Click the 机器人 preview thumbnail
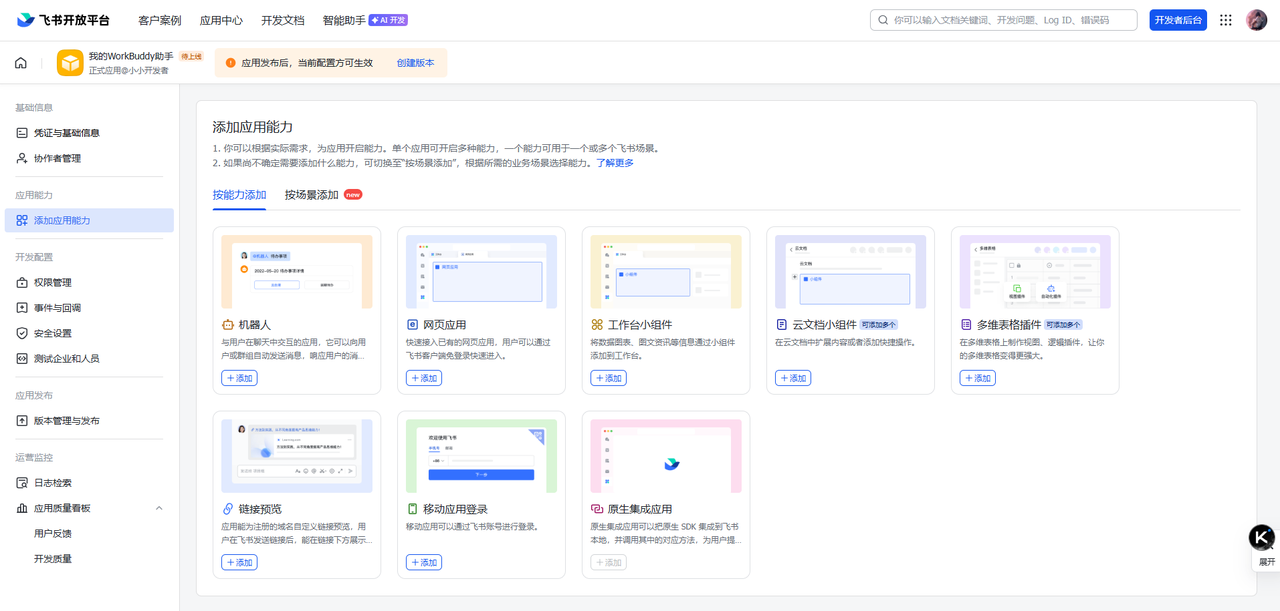The height and width of the screenshot is (611, 1280). pyautogui.click(x=297, y=272)
